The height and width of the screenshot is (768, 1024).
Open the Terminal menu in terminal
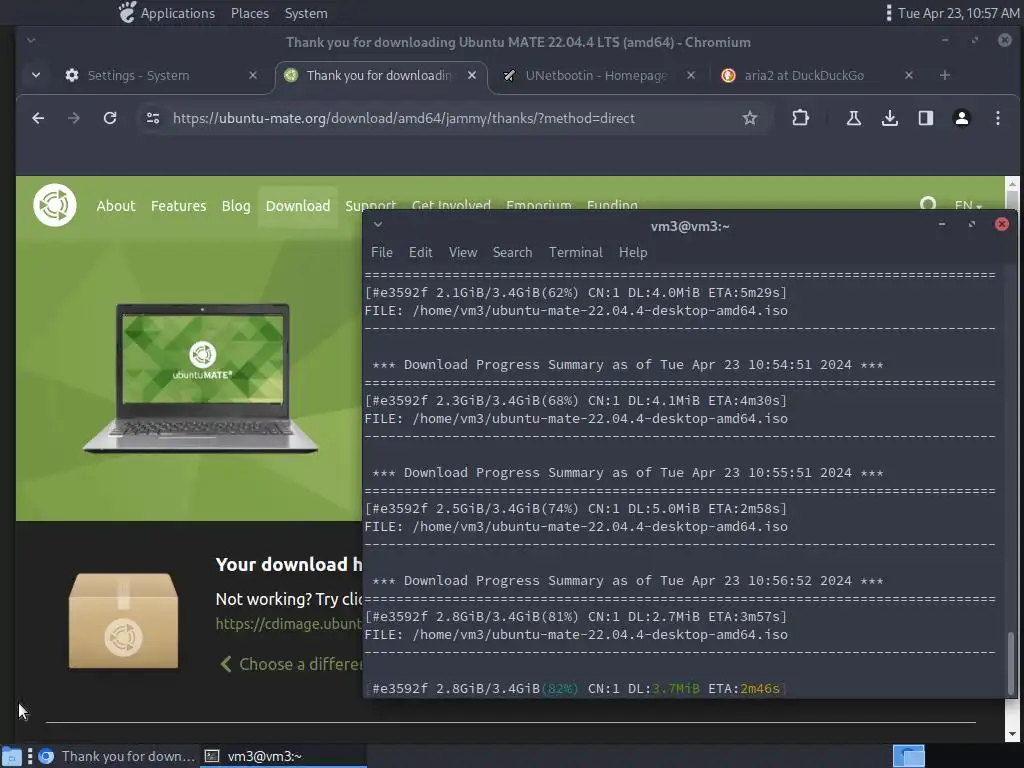(x=575, y=252)
